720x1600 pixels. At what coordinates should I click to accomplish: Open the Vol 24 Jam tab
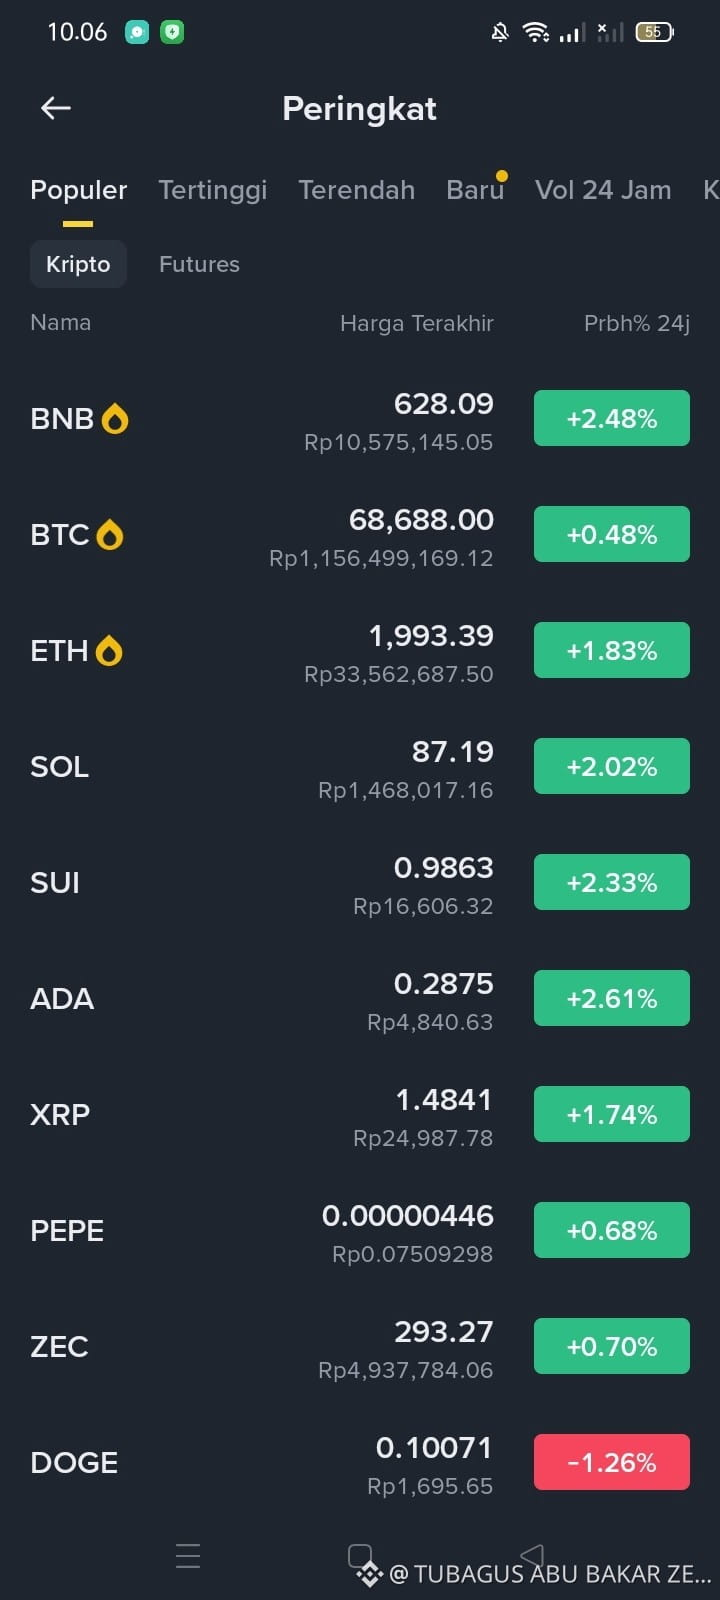[603, 190]
